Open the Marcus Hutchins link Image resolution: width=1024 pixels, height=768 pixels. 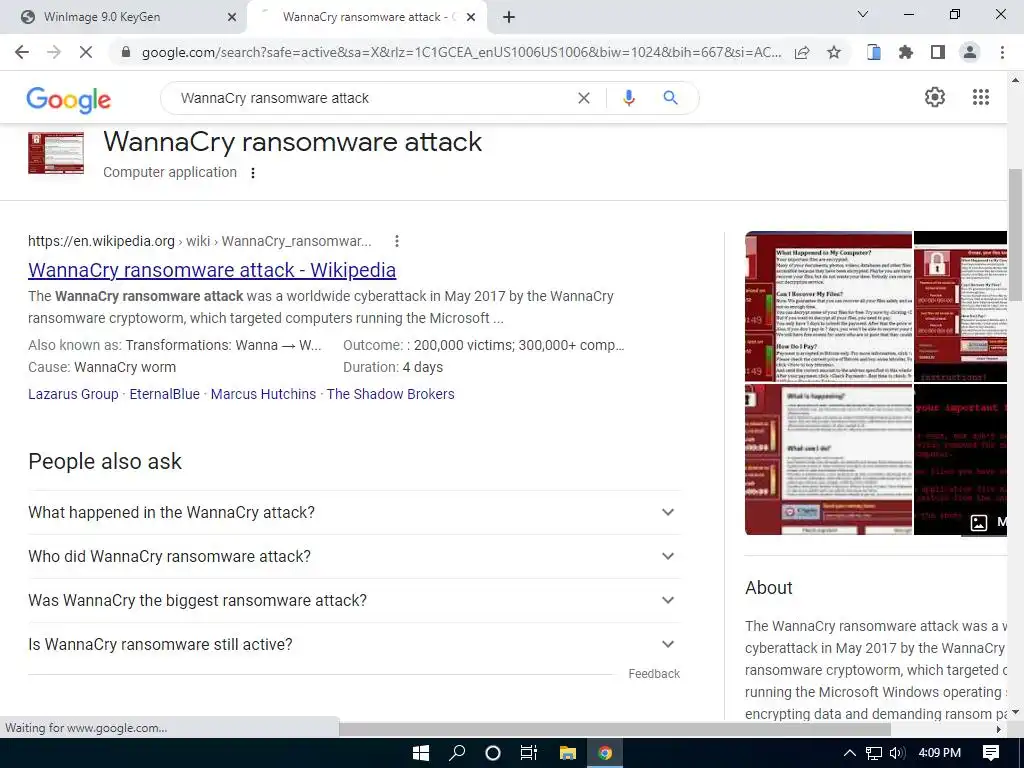click(x=263, y=394)
